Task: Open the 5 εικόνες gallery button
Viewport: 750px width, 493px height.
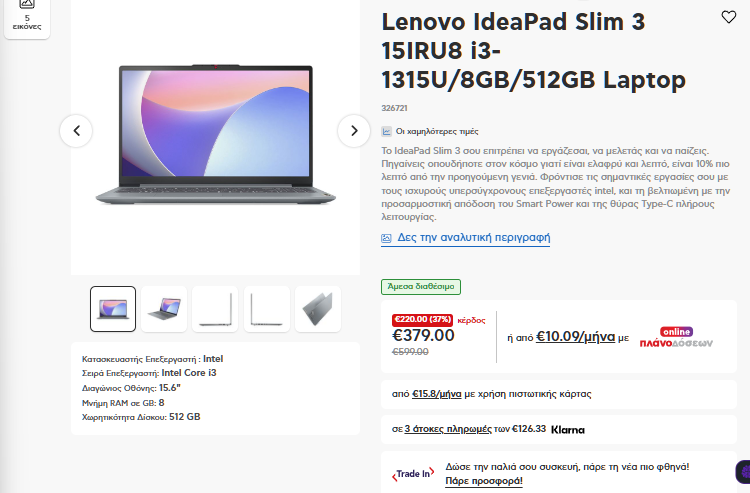Action: pos(27,16)
